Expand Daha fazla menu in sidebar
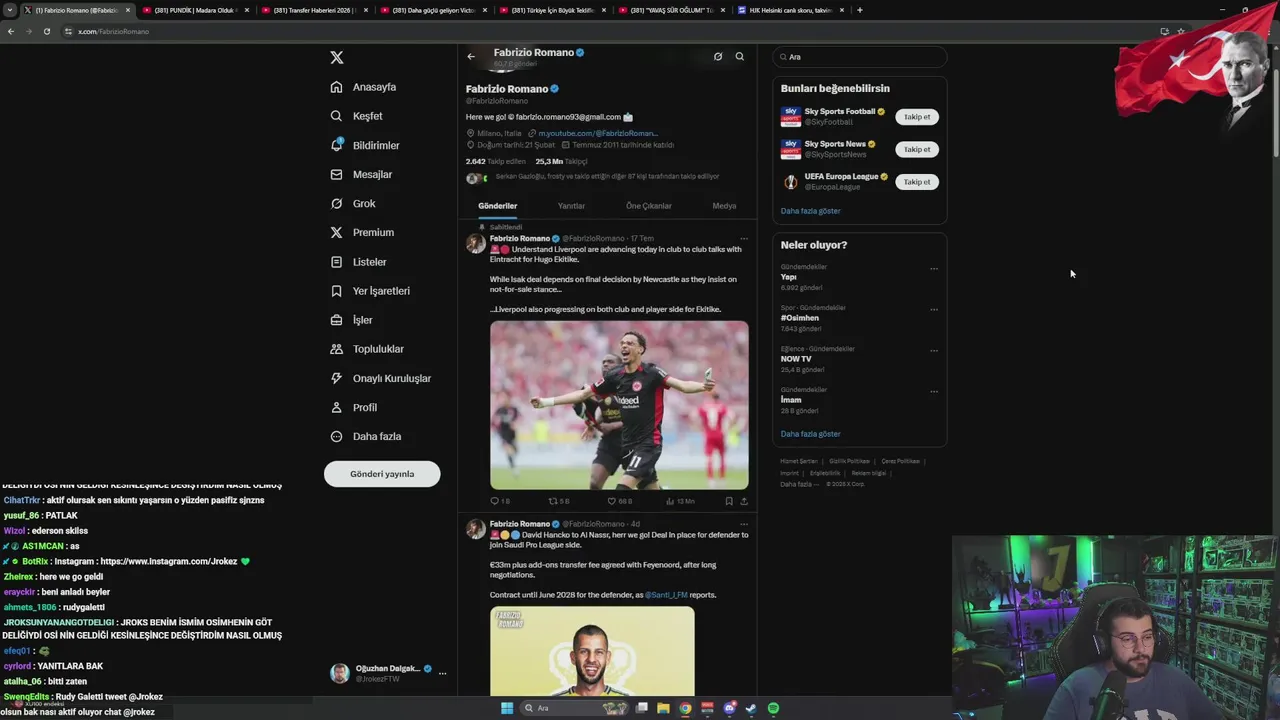 365,436
